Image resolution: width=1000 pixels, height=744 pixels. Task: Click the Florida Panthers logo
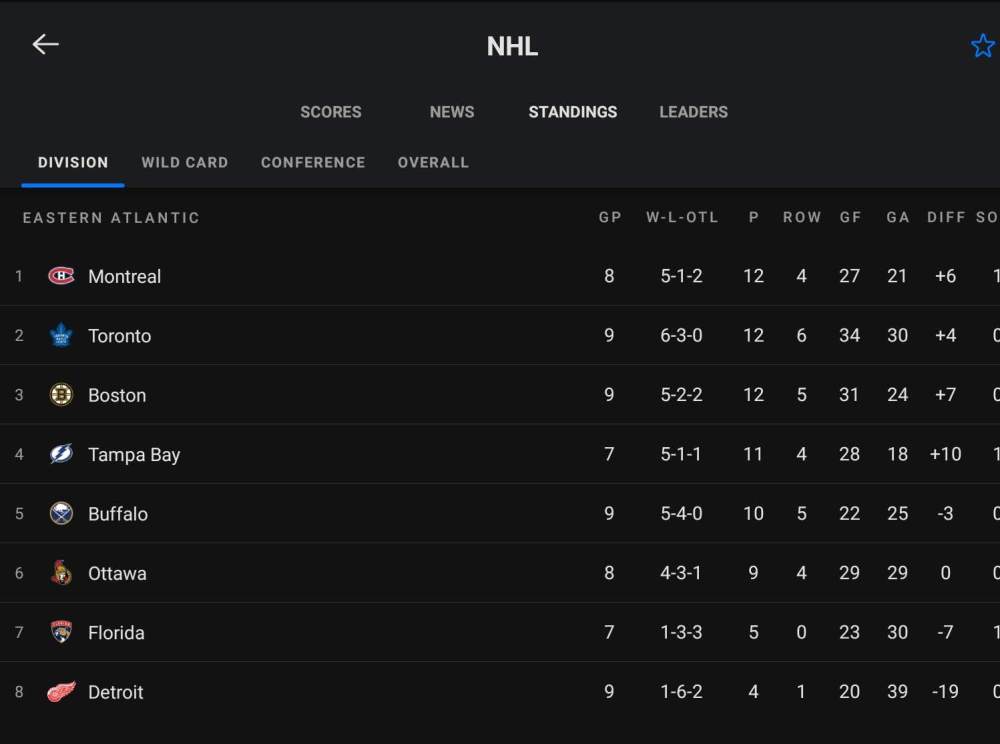click(x=61, y=632)
